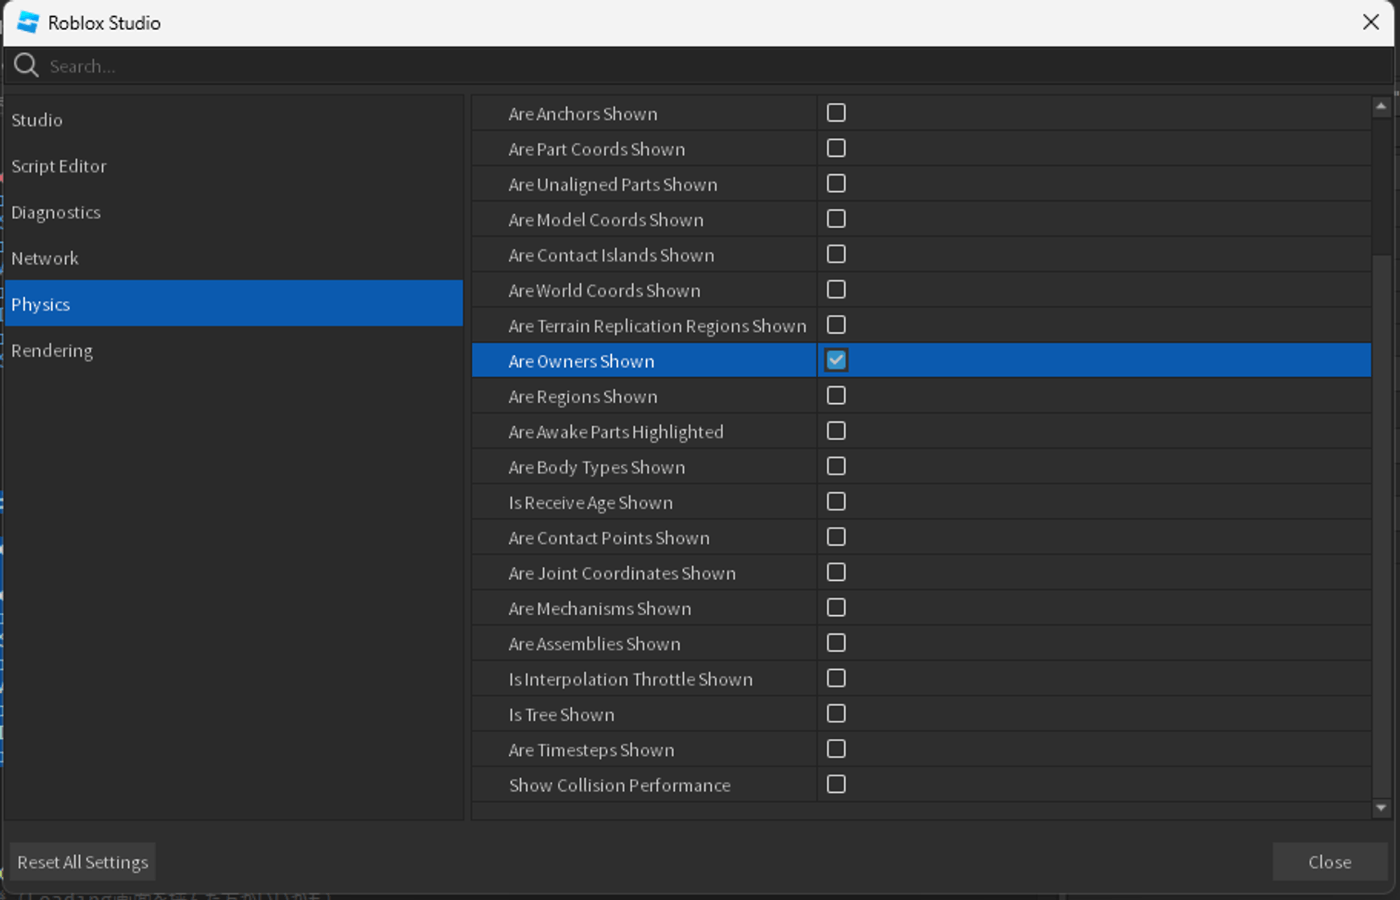Select the 'Show Collision Performance' label
The height and width of the screenshot is (900, 1400).
click(620, 785)
